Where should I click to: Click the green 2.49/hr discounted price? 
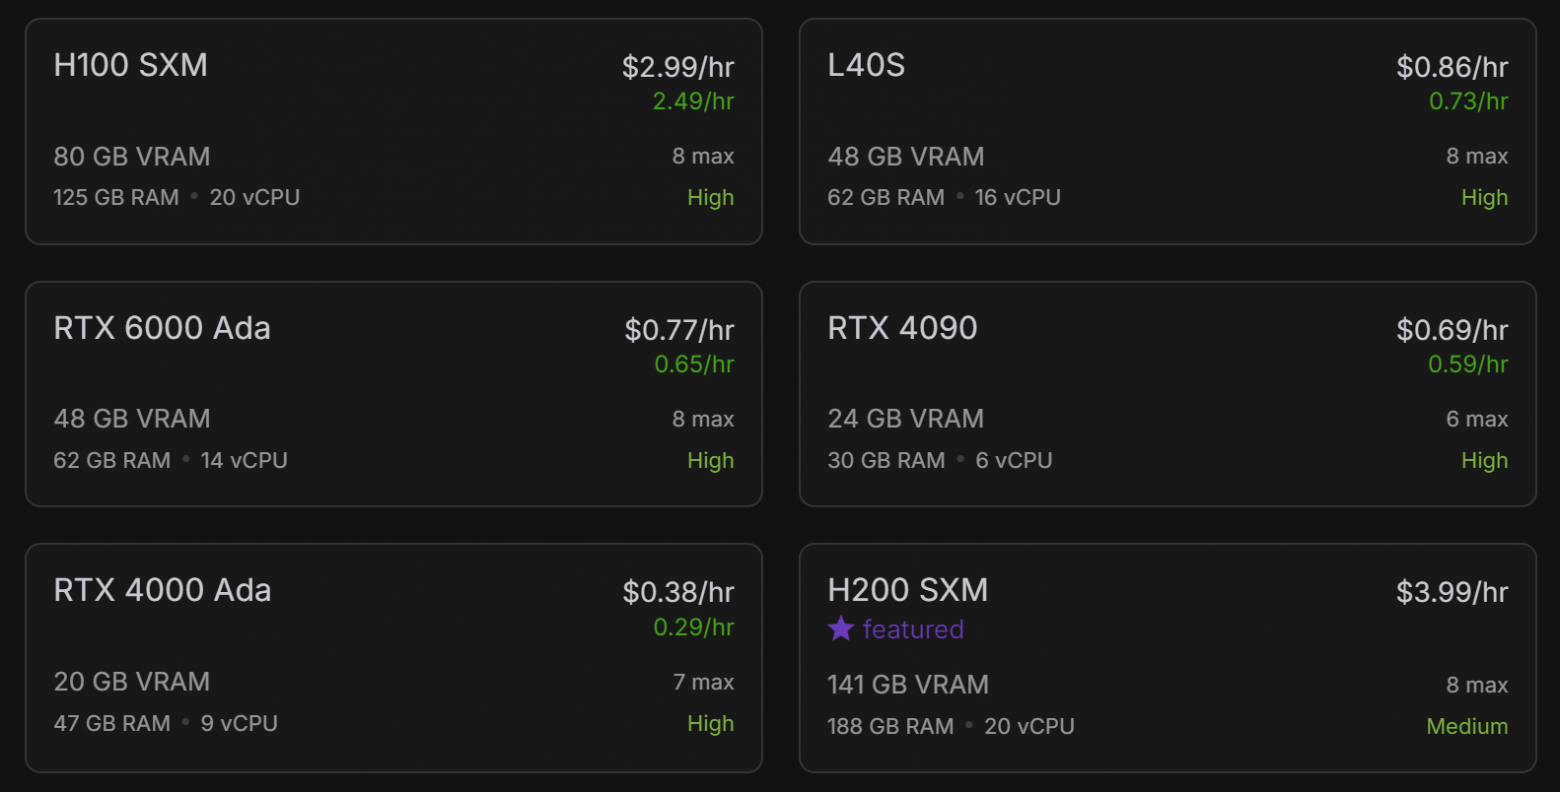(x=693, y=101)
